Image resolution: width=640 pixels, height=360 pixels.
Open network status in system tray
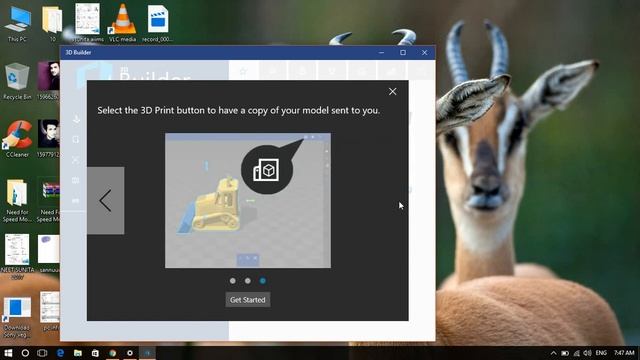click(x=576, y=353)
